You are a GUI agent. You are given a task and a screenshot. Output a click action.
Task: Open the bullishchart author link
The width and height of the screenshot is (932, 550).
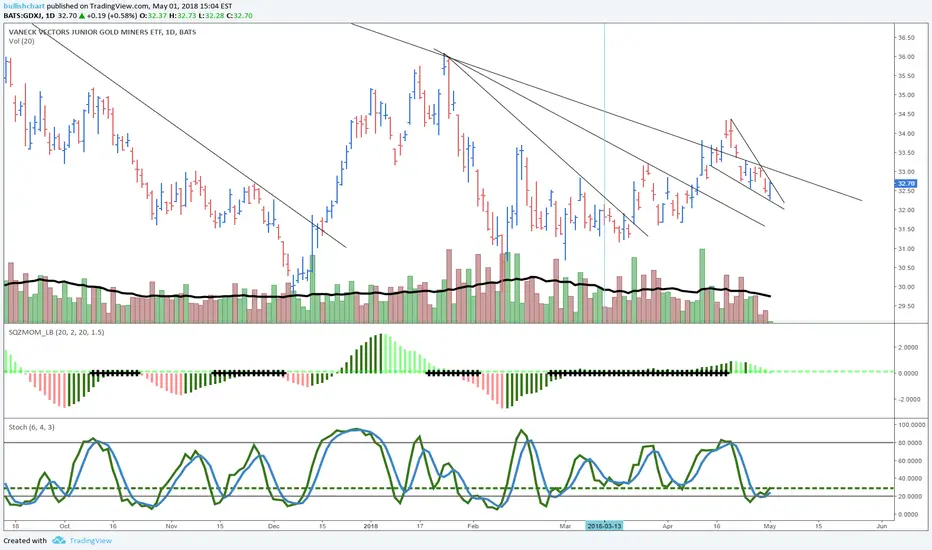[24, 6]
